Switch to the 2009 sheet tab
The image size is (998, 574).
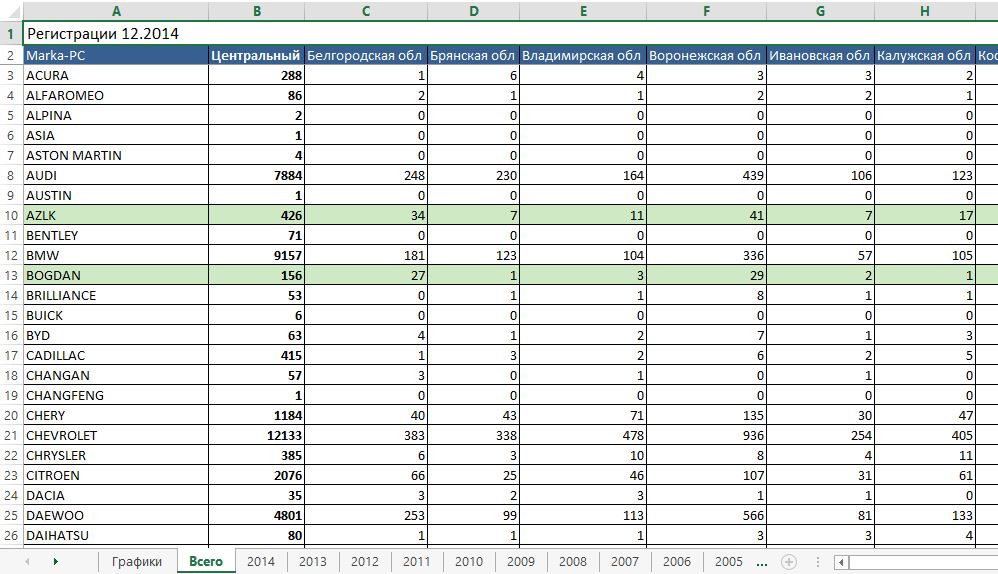[x=521, y=561]
